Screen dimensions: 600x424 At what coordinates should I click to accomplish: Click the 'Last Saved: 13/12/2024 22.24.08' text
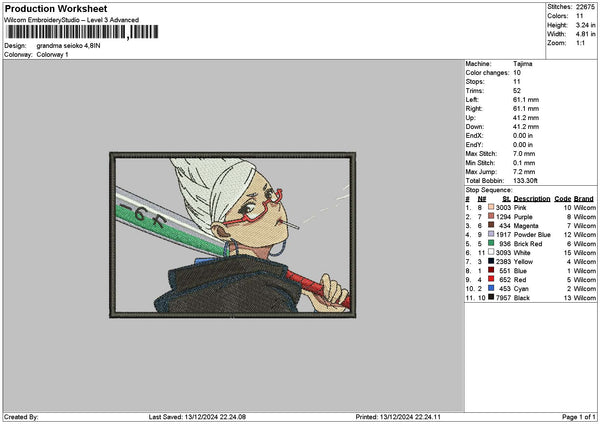point(197,417)
